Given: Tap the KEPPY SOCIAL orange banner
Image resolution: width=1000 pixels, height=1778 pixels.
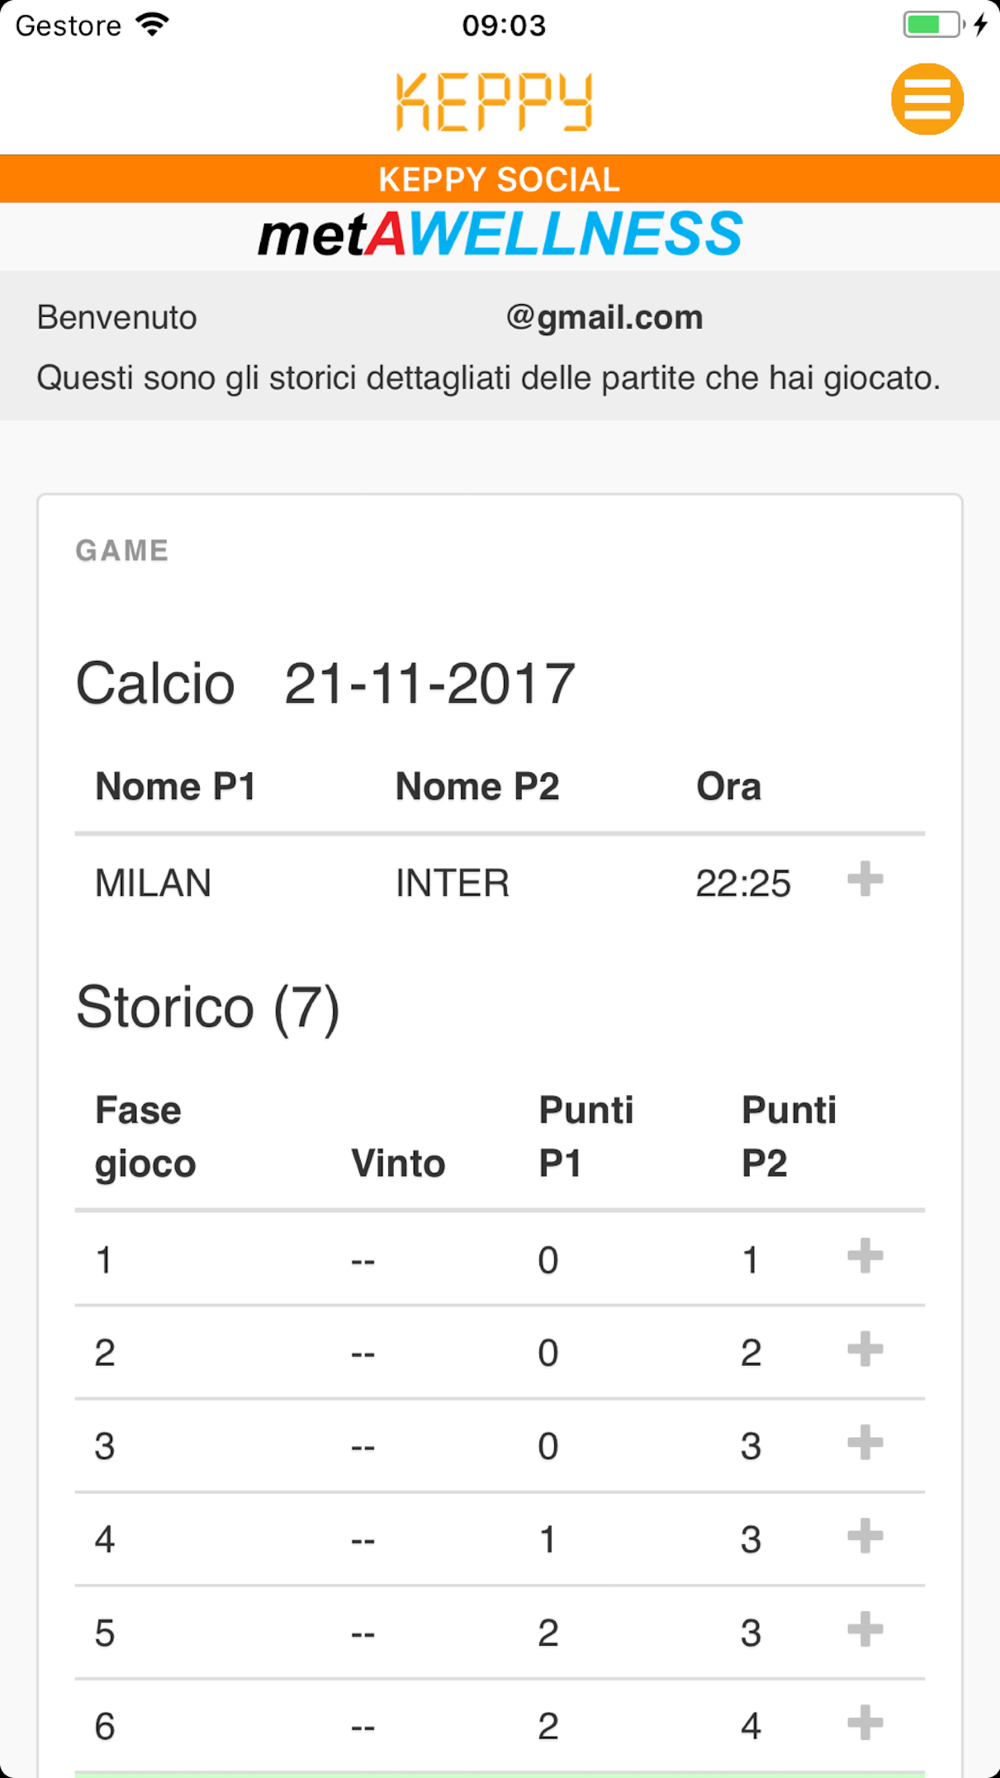Looking at the screenshot, I should tap(499, 179).
